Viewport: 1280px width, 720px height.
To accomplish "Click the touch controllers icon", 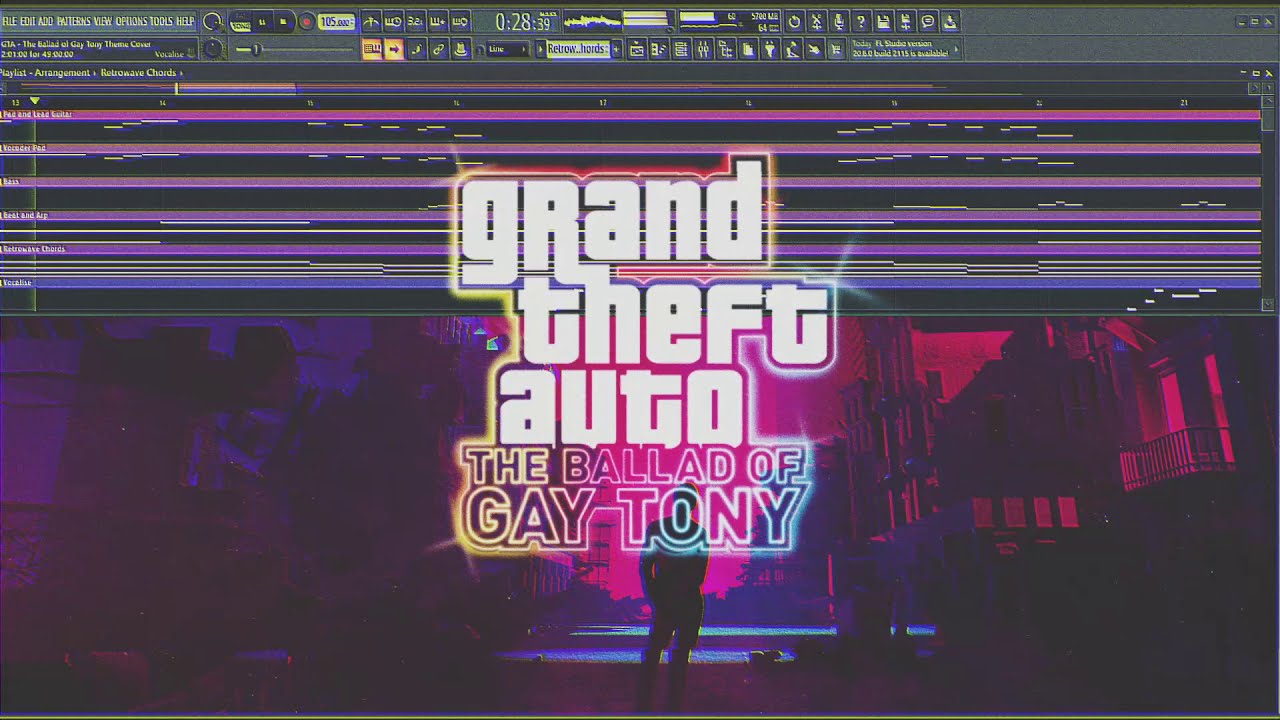I will click(815, 49).
